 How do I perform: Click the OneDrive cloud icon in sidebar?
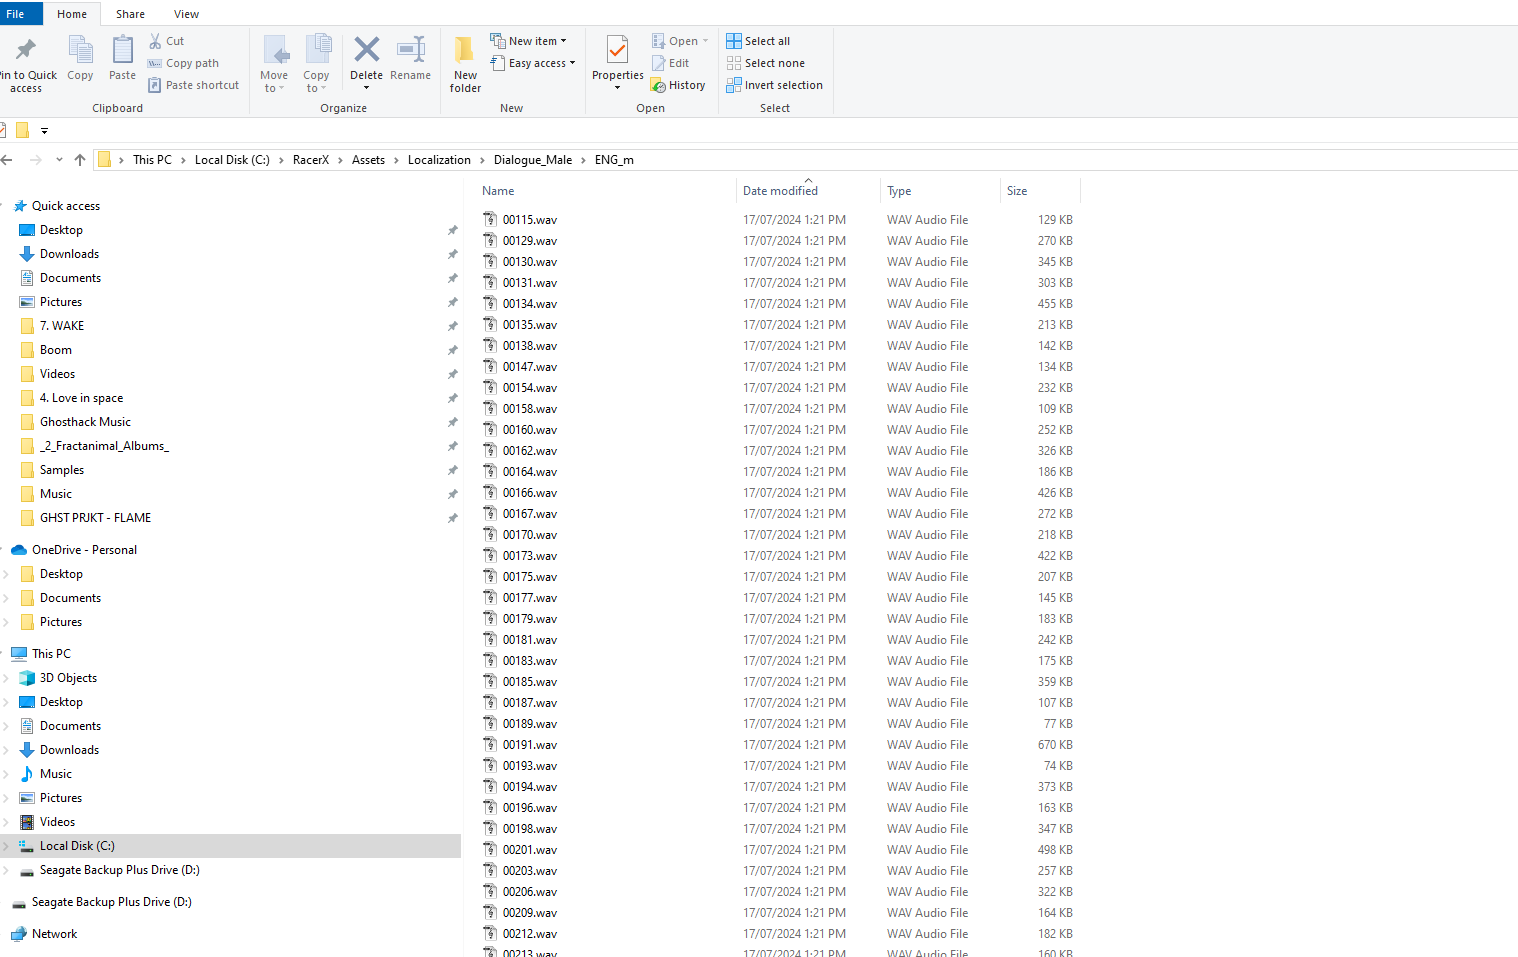(19, 550)
